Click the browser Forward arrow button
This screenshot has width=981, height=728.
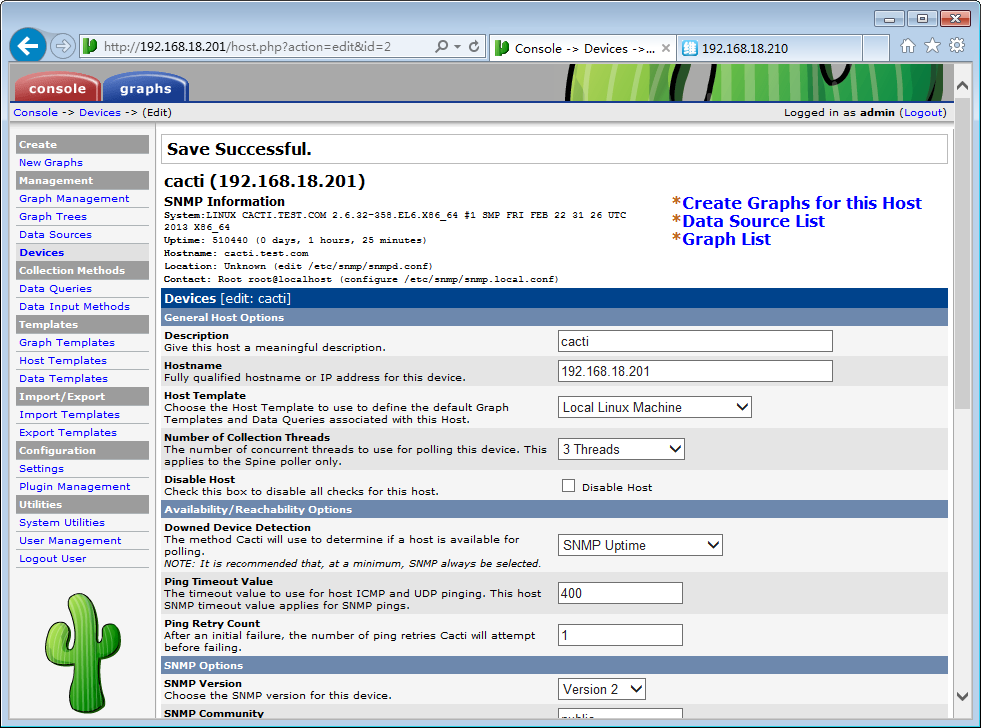click(63, 46)
